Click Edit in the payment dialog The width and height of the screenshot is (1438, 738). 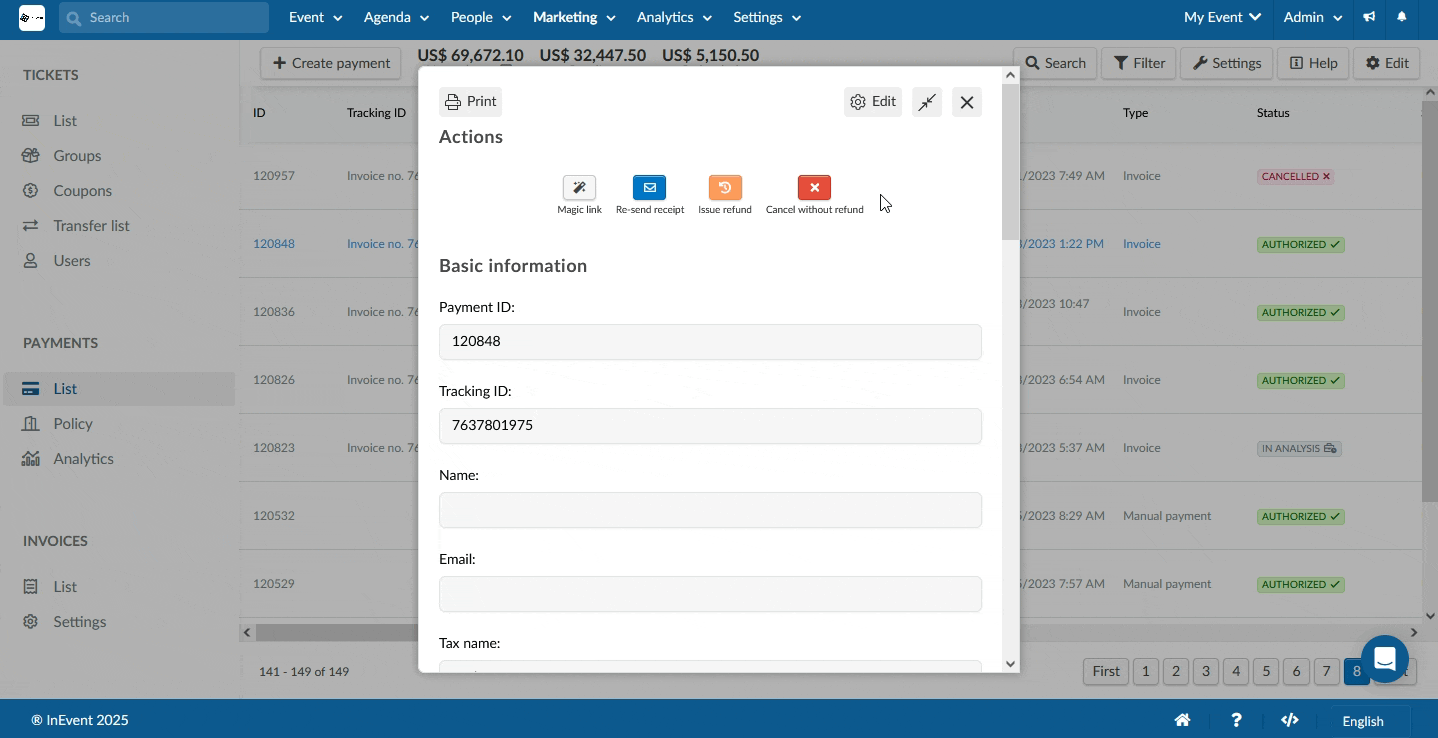(873, 102)
